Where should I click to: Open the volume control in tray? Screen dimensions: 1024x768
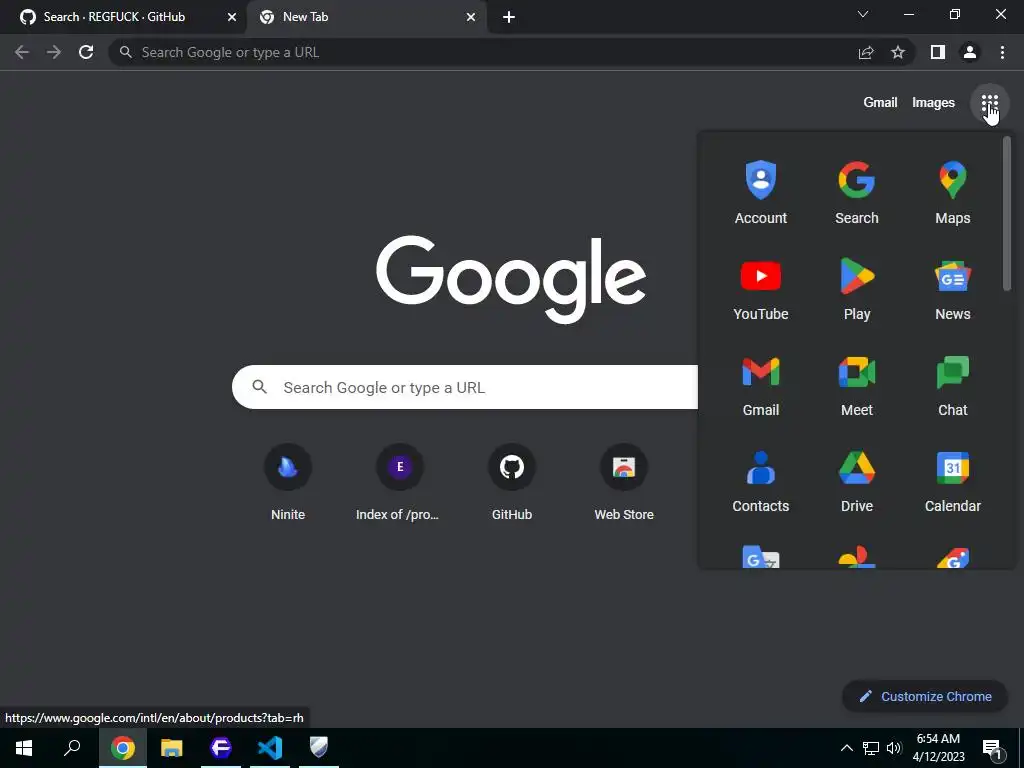click(894, 748)
